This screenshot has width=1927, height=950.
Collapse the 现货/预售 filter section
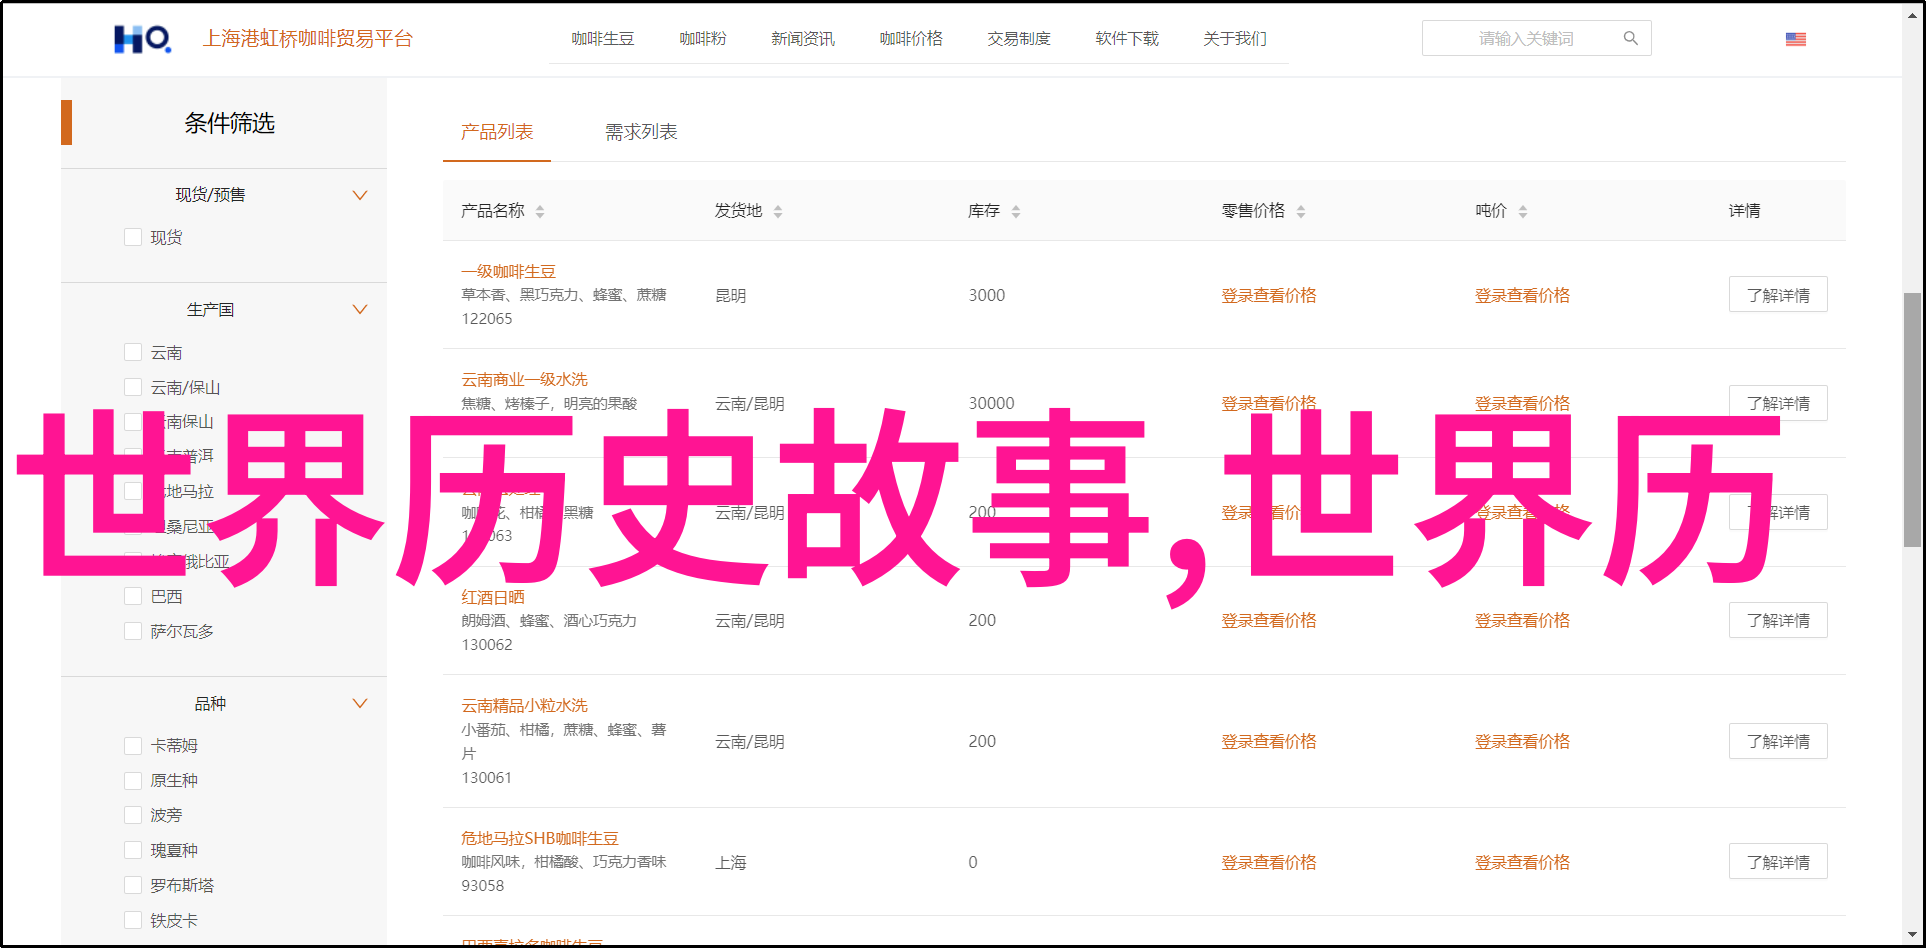[360, 195]
